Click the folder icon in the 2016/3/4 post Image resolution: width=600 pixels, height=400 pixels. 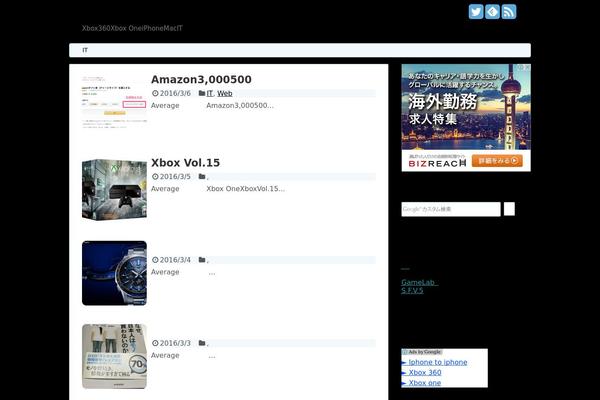(202, 260)
